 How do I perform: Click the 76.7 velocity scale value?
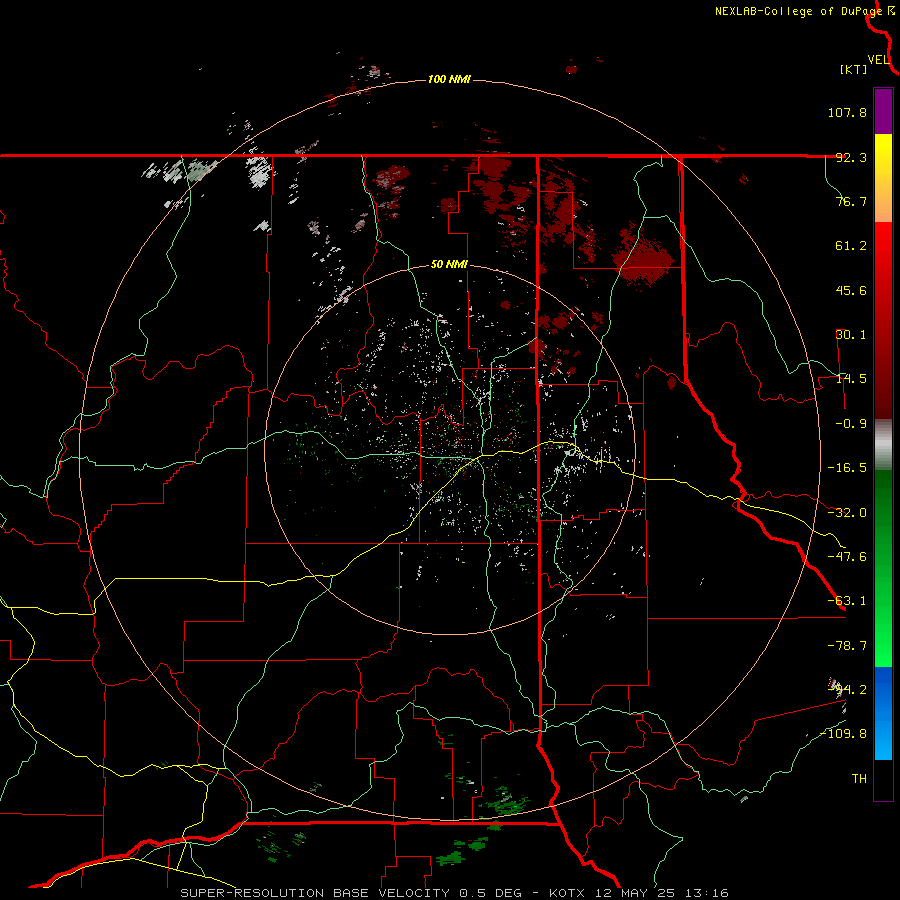[x=851, y=201]
